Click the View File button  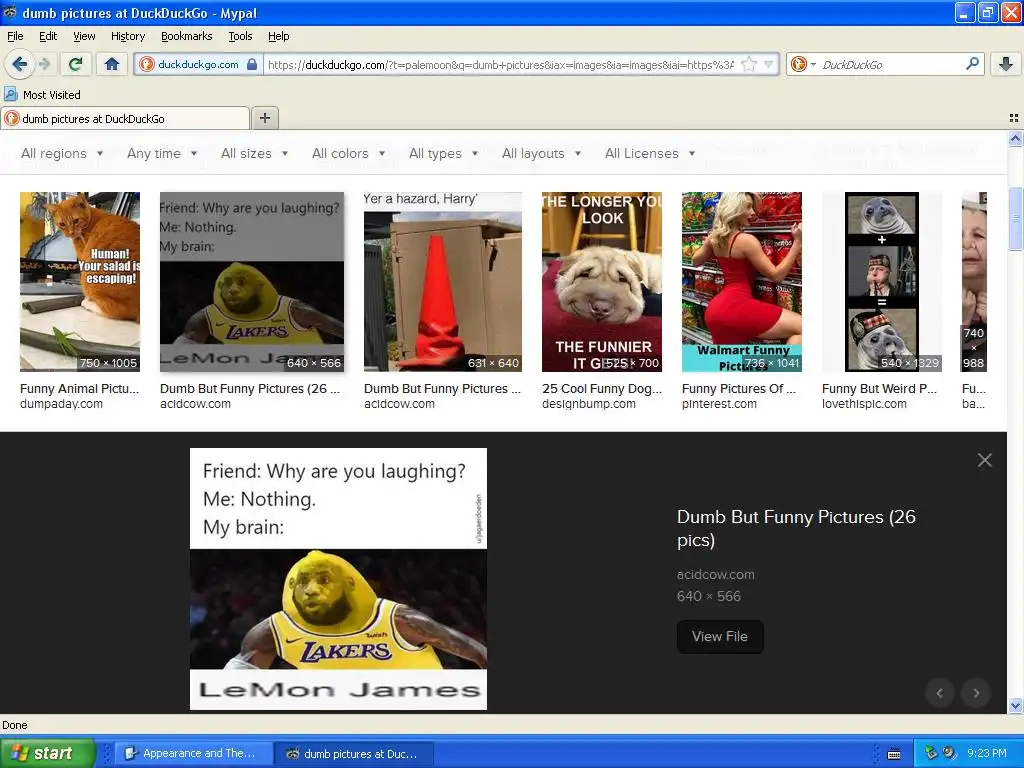click(720, 637)
